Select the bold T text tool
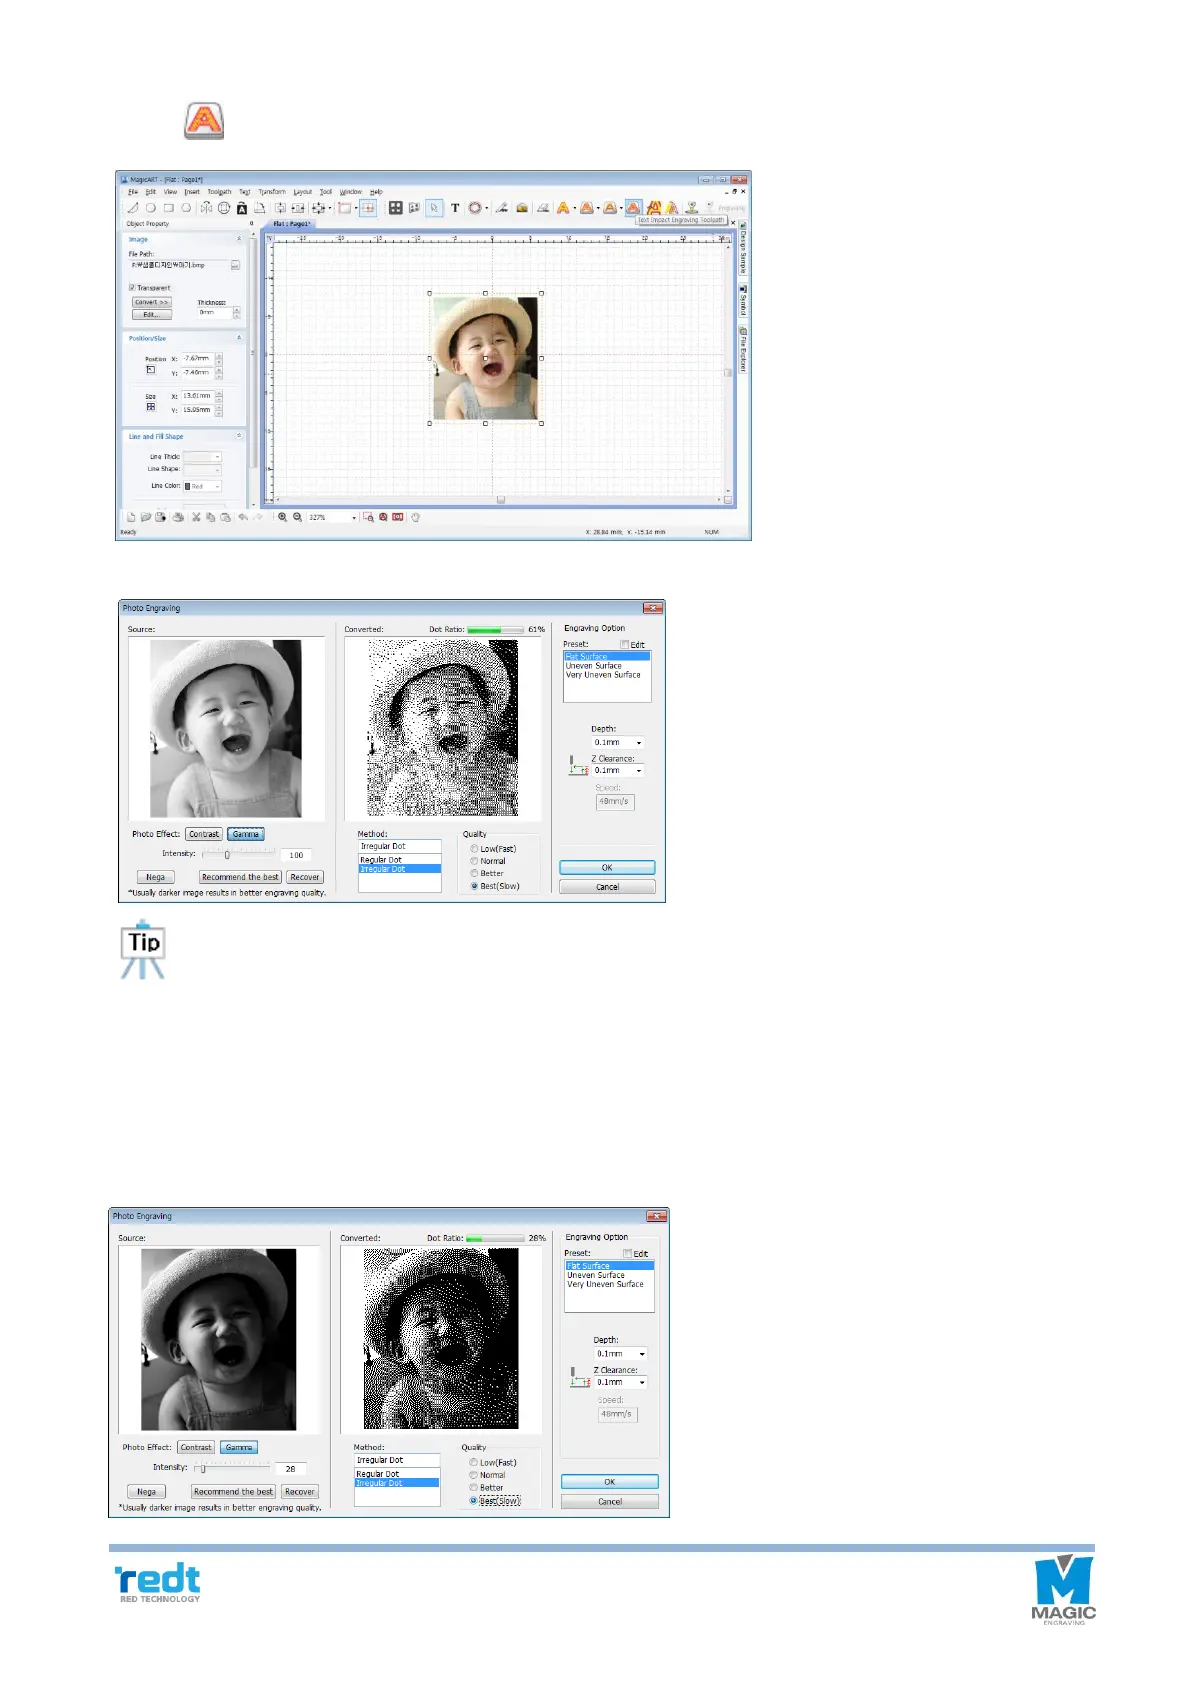Image resolution: width=1191 pixels, height=1684 pixels. (x=455, y=208)
